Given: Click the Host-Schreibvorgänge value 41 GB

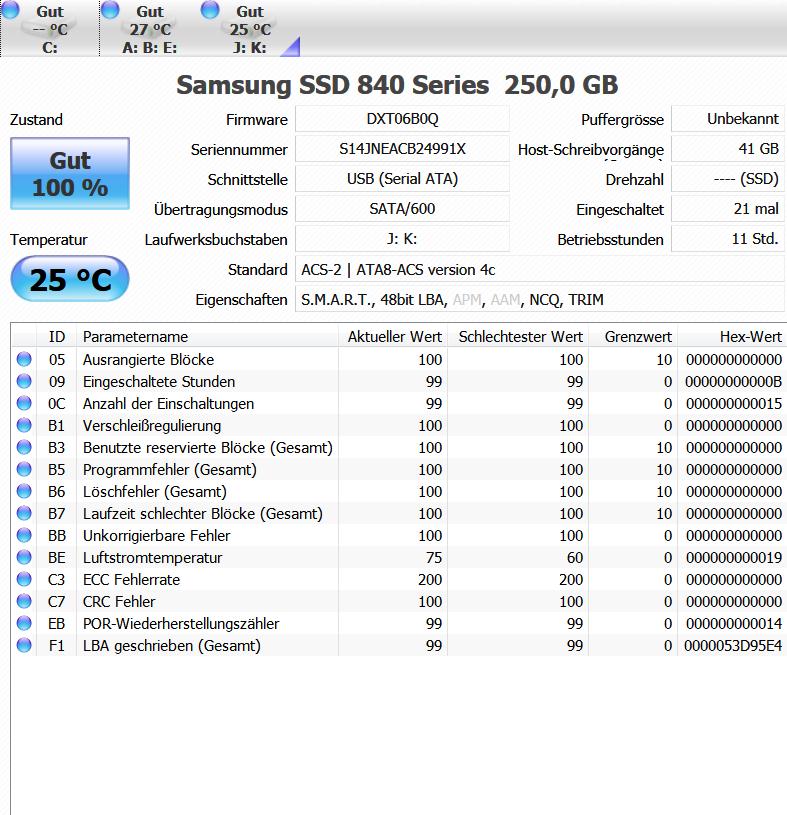Looking at the screenshot, I should click(x=728, y=149).
